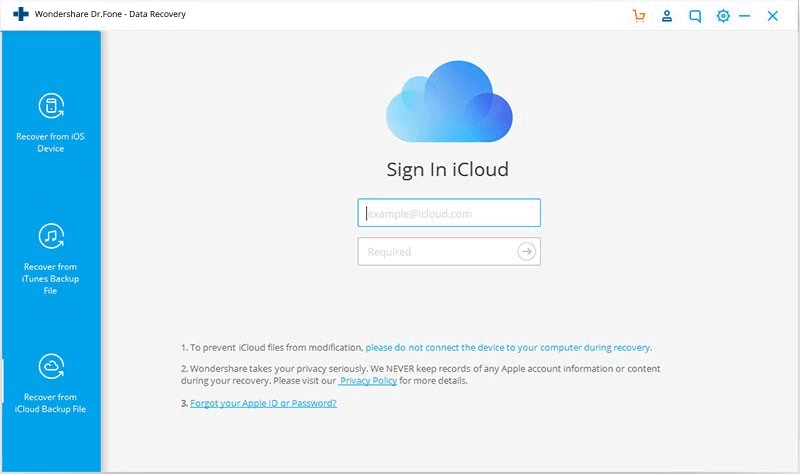Close the Dr.Fone window
Screen dimensions: 800x474
pyautogui.click(x=772, y=16)
